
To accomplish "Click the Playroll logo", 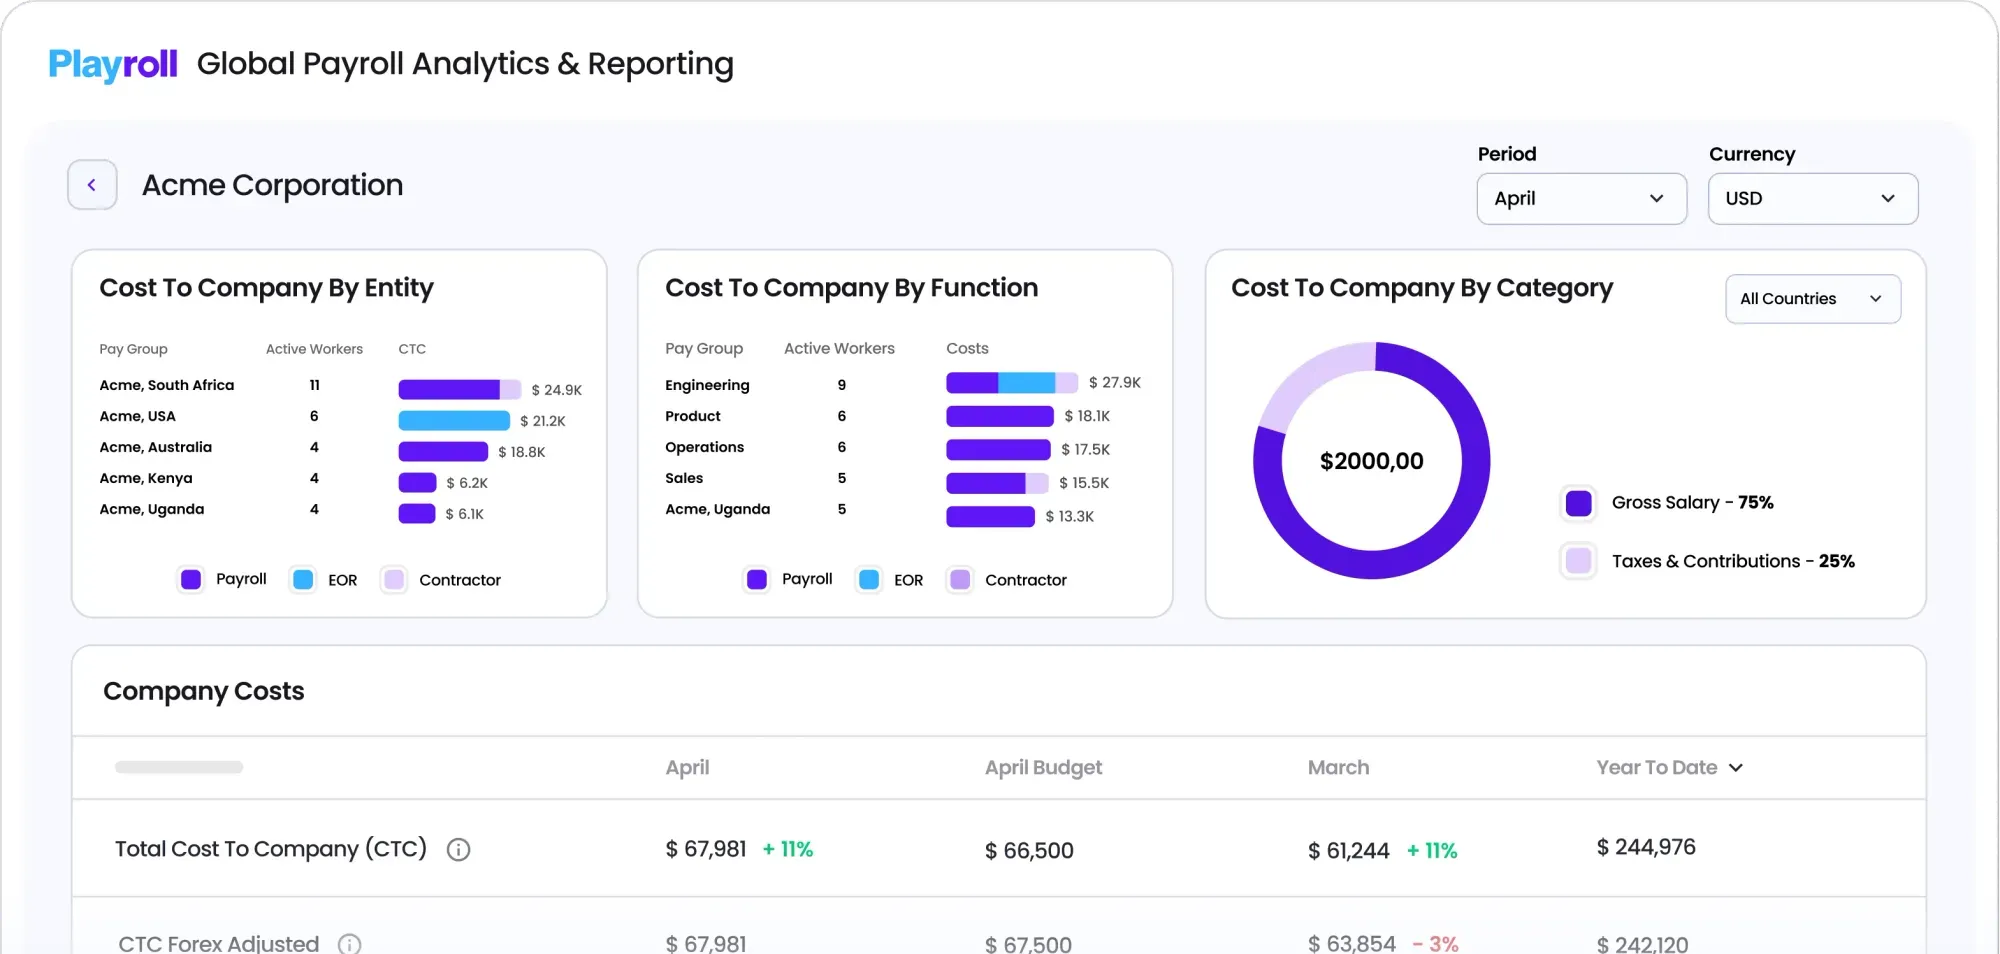I will (x=112, y=64).
